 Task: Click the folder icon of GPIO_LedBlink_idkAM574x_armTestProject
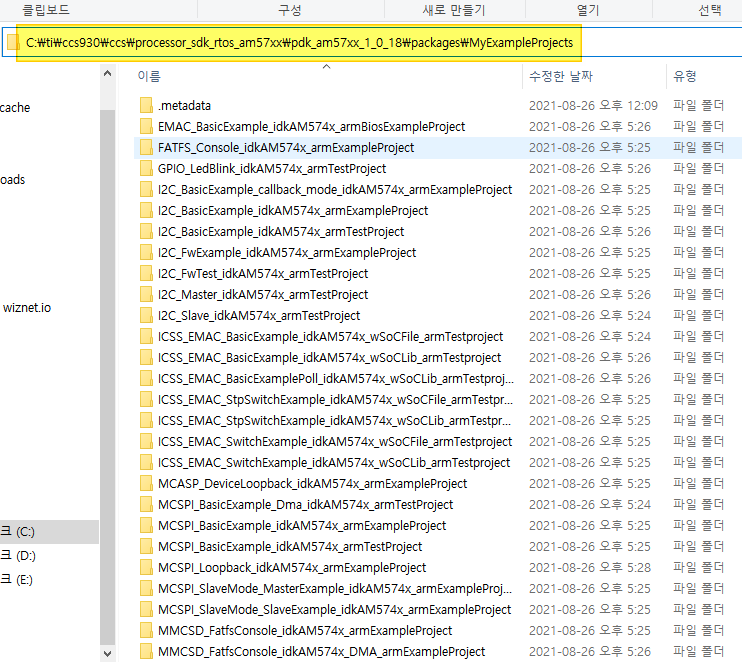146,168
